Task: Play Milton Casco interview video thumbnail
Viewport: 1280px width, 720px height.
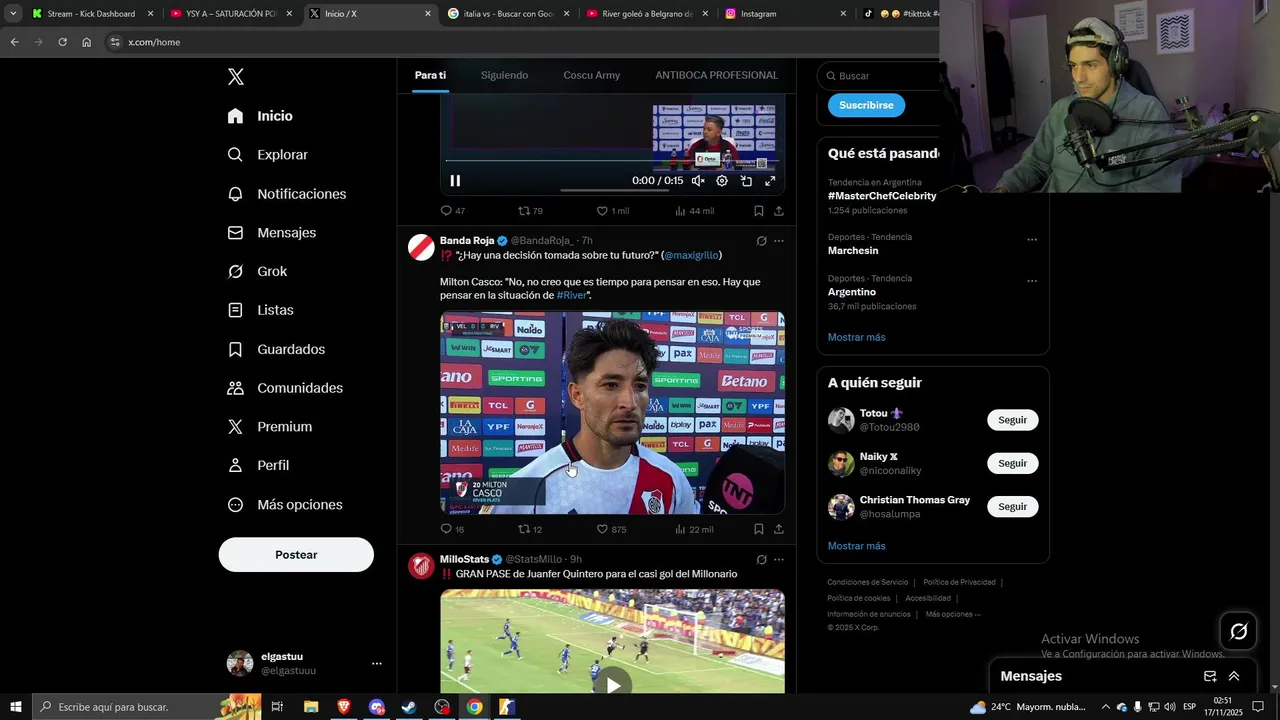Action: [612, 412]
